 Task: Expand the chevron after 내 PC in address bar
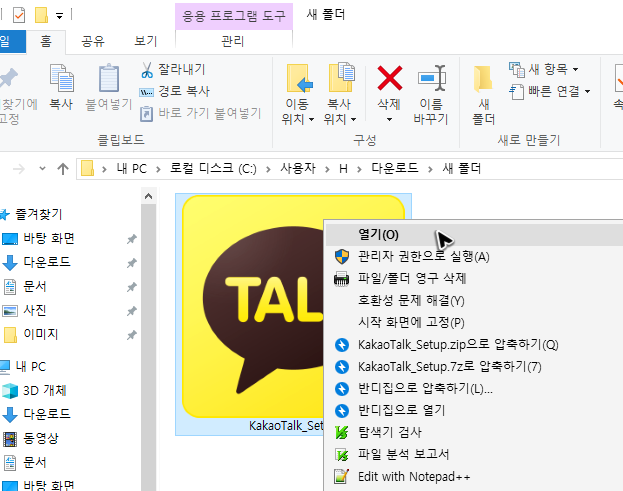coord(158,170)
